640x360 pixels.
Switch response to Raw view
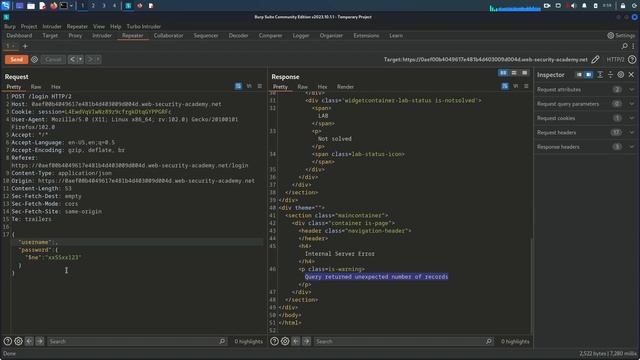(302, 87)
